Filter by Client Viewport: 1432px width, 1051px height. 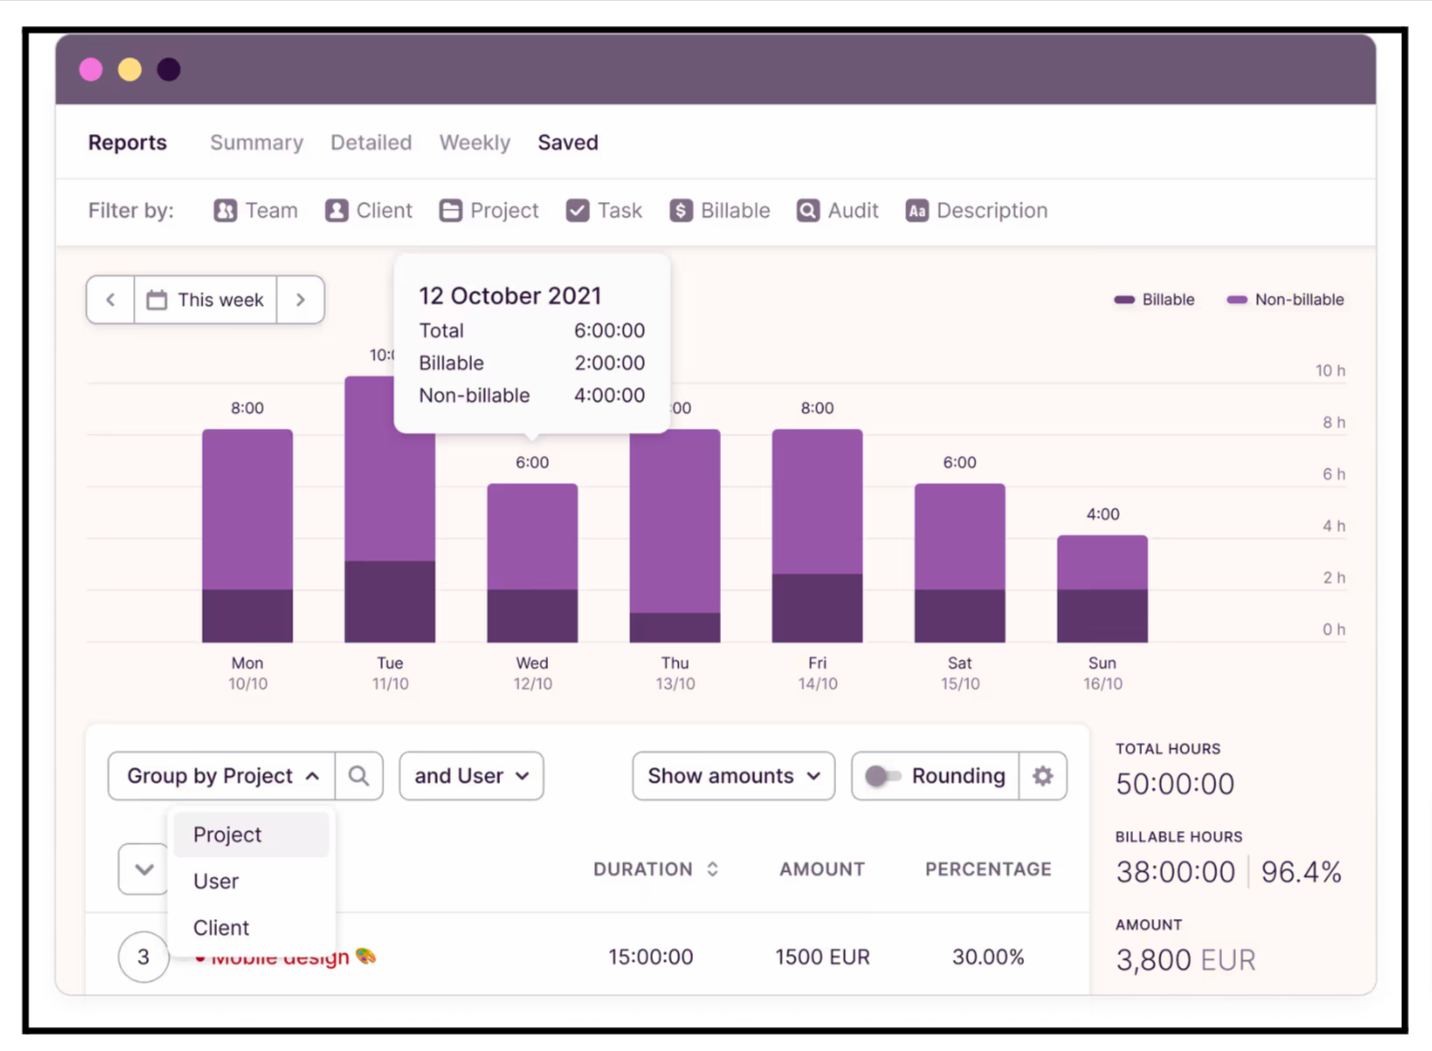[368, 210]
